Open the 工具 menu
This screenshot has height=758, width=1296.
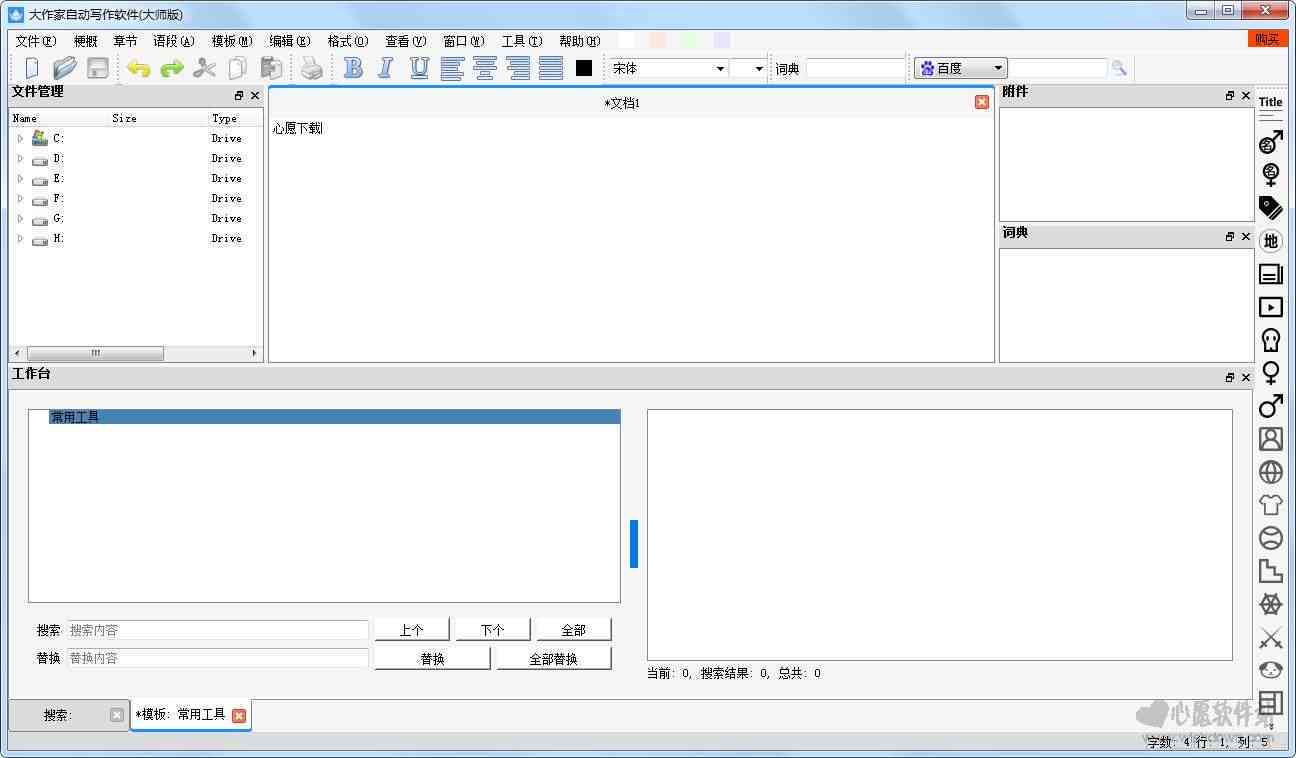coord(521,41)
